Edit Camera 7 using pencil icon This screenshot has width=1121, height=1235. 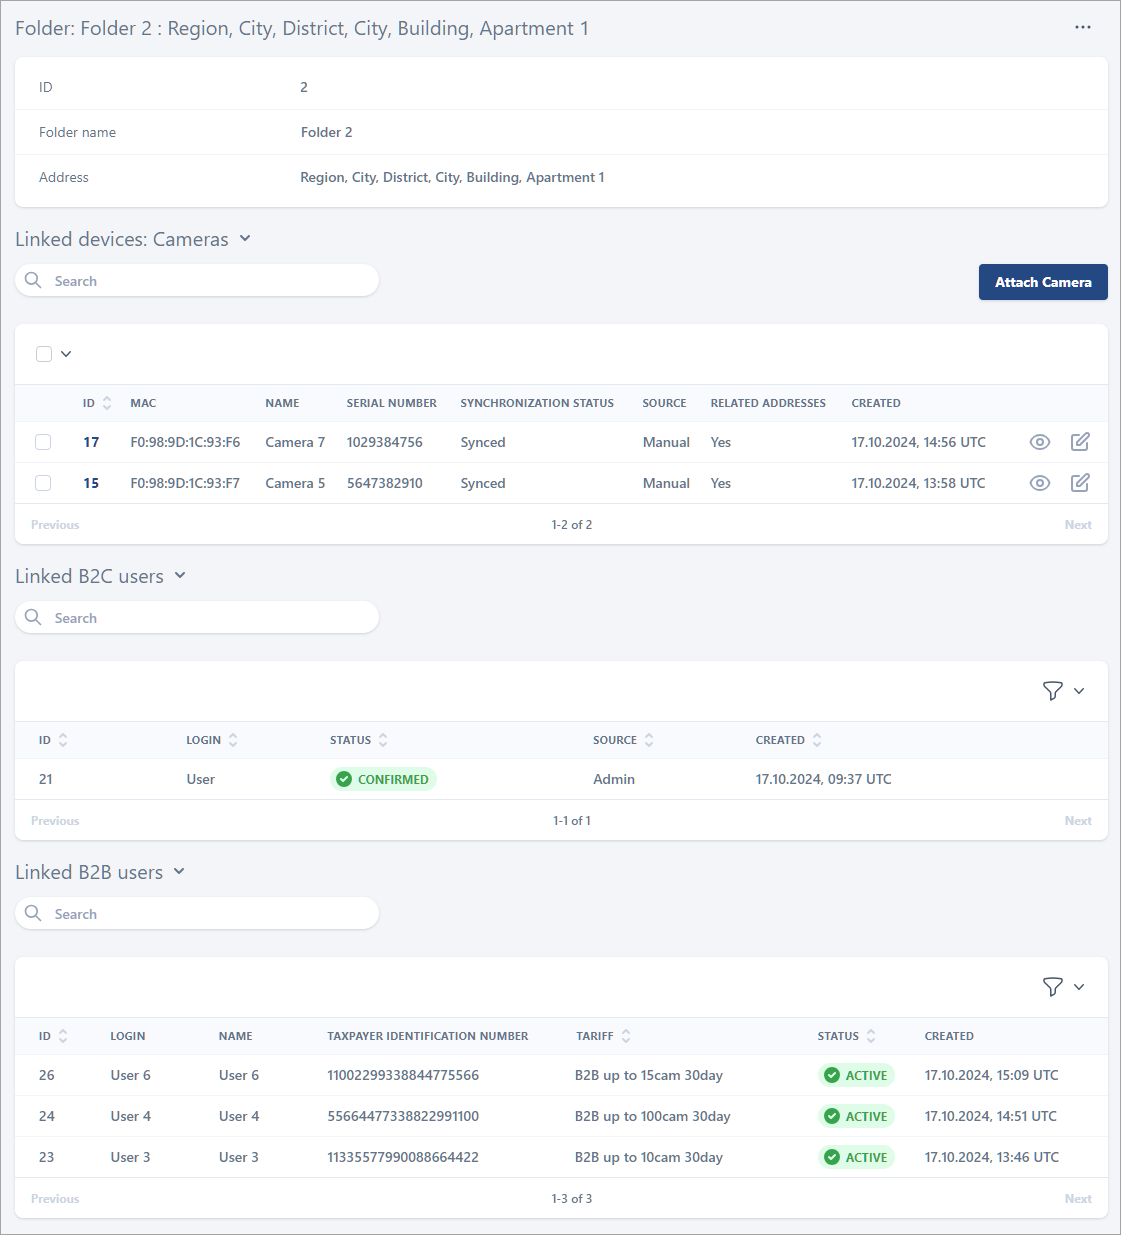click(1080, 442)
